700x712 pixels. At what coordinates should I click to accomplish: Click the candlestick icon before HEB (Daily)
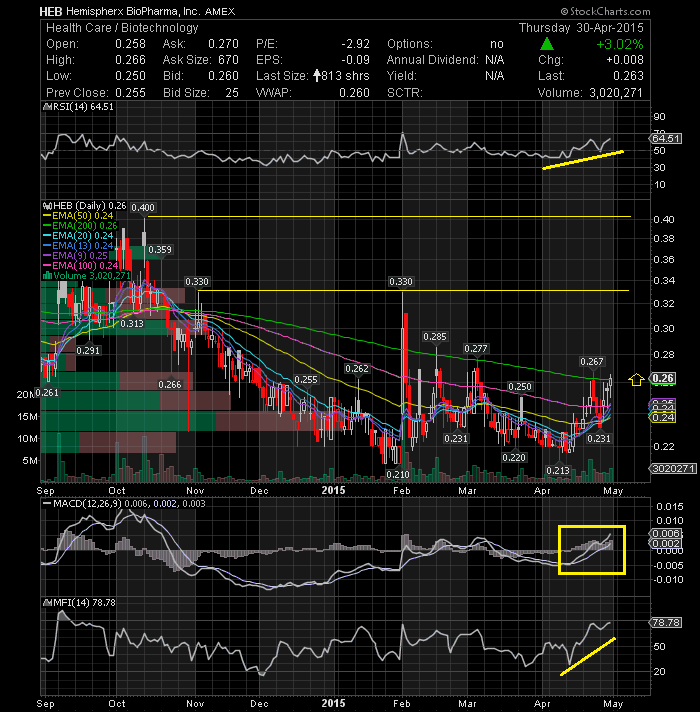coord(47,206)
